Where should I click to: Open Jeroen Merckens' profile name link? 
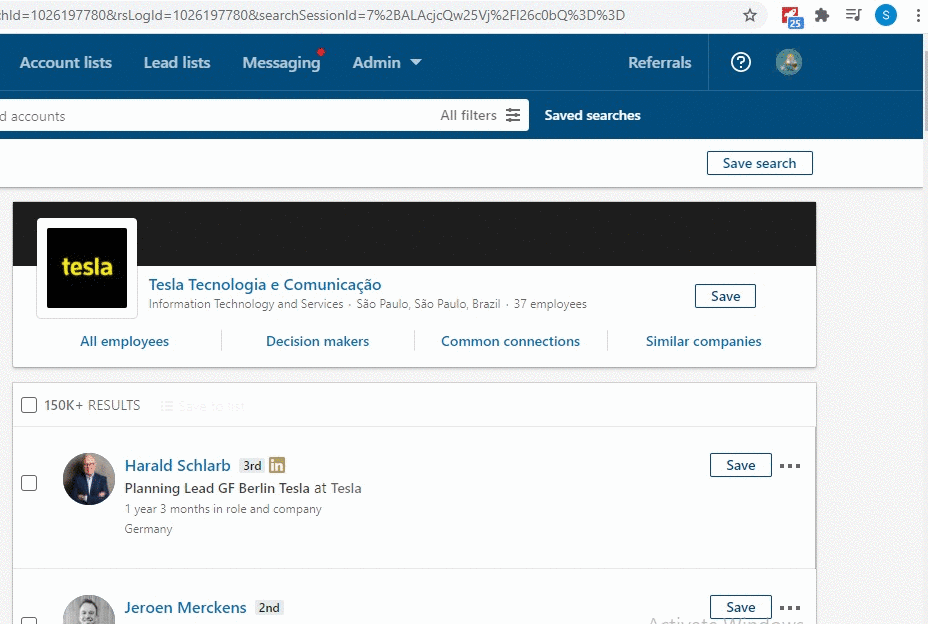(x=185, y=607)
